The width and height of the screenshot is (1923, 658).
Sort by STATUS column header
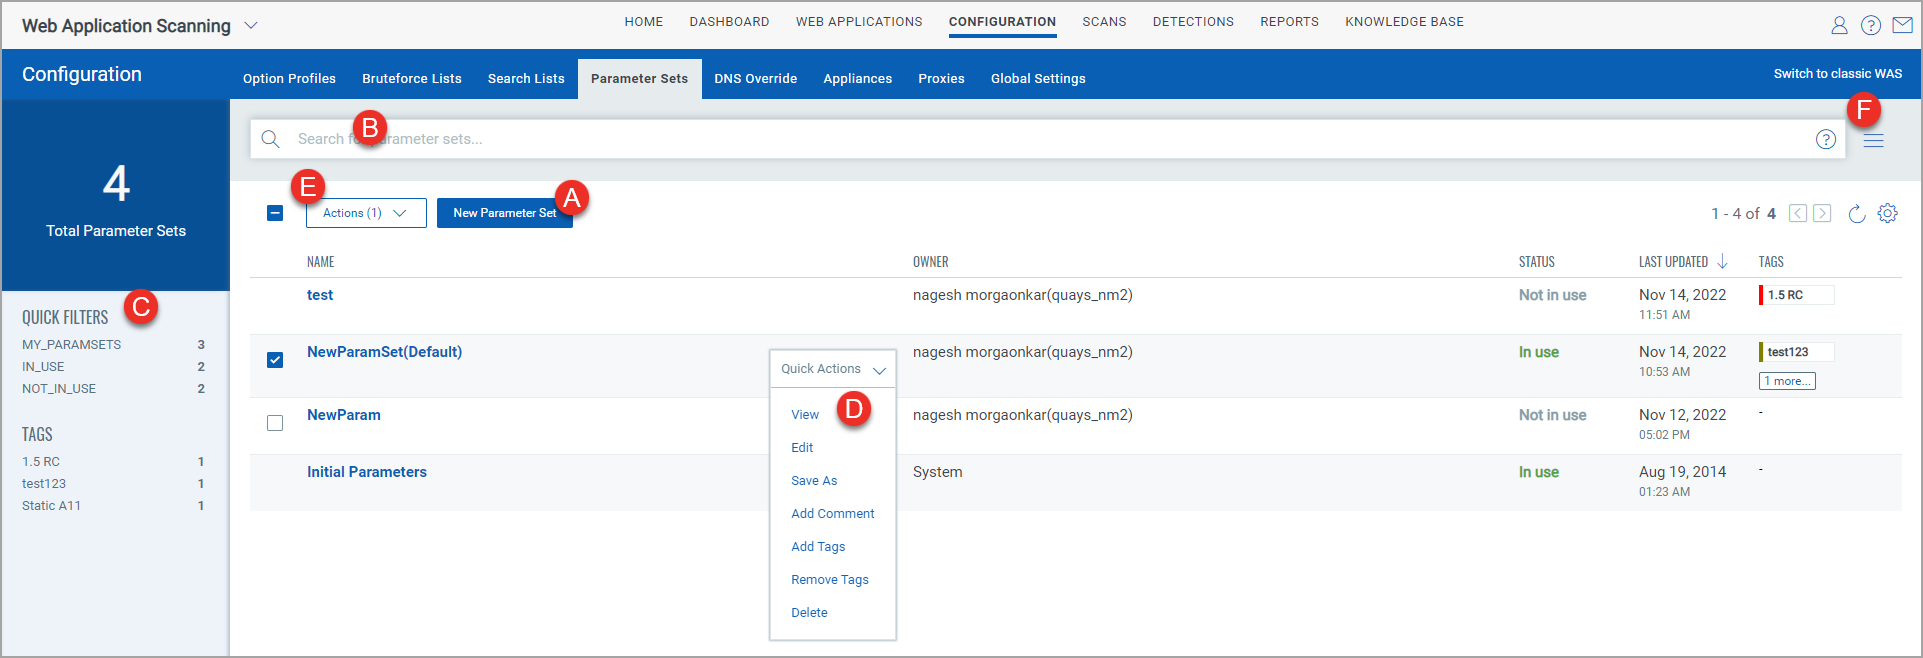(x=1537, y=262)
